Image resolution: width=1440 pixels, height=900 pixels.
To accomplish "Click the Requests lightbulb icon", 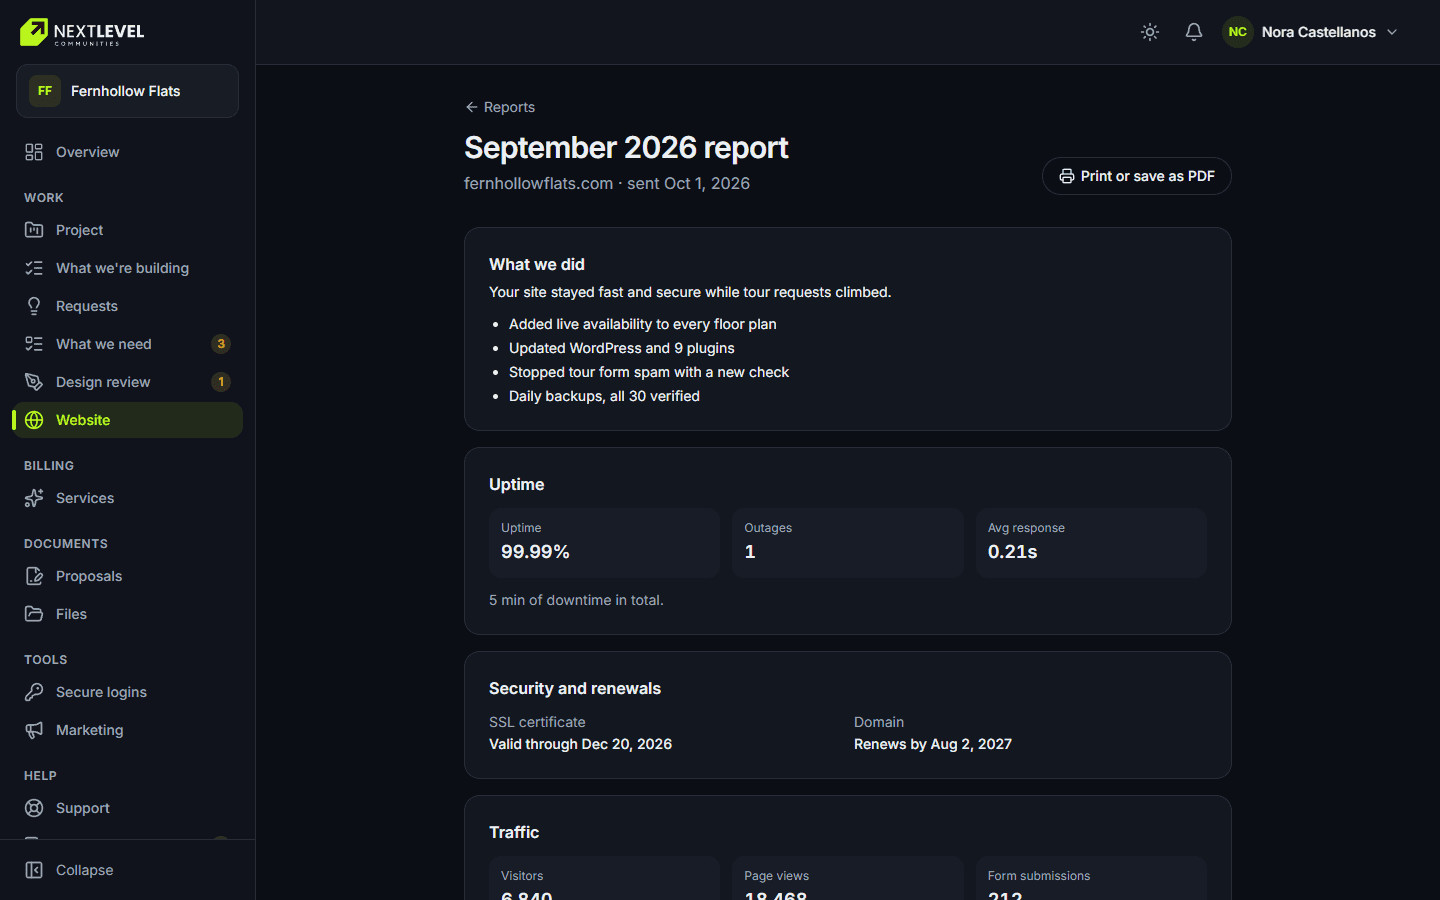I will [34, 306].
